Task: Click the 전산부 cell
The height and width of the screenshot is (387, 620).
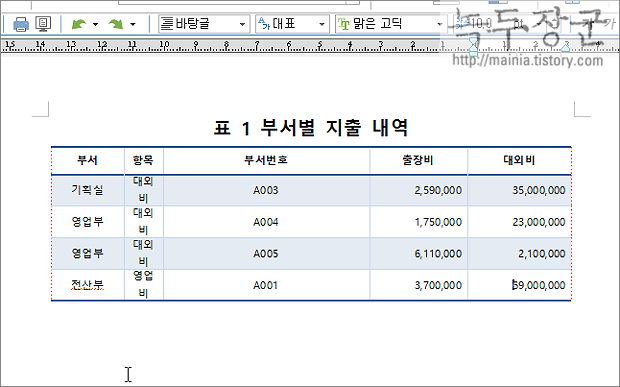Action: [x=88, y=285]
